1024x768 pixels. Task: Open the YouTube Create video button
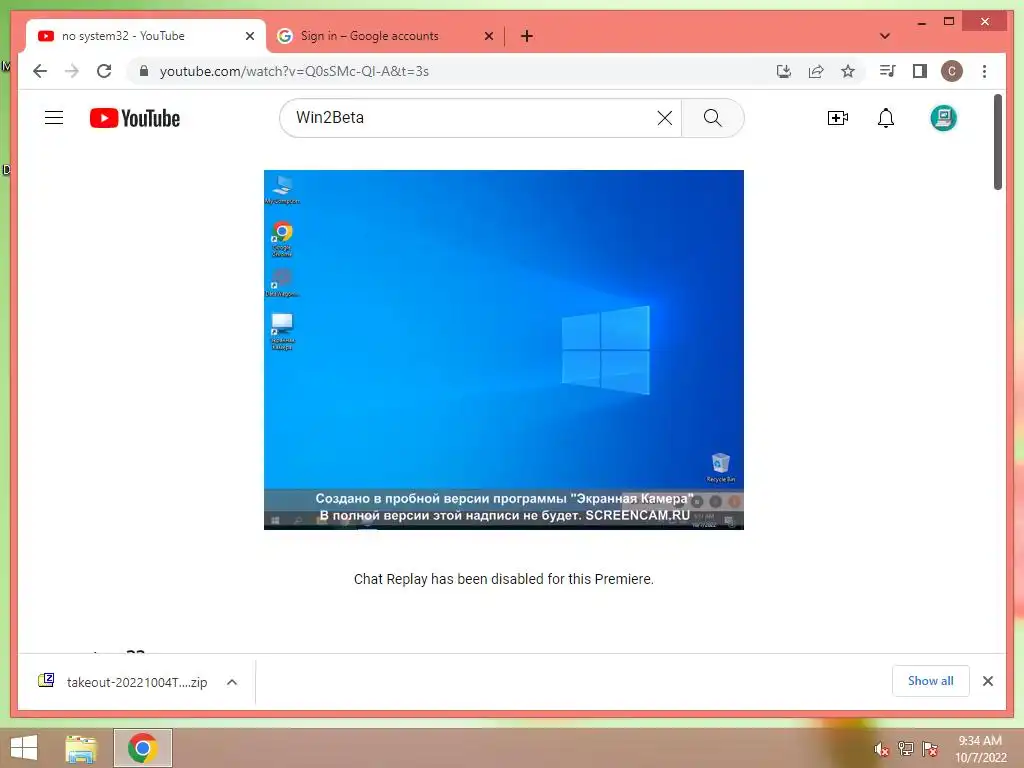coord(837,118)
